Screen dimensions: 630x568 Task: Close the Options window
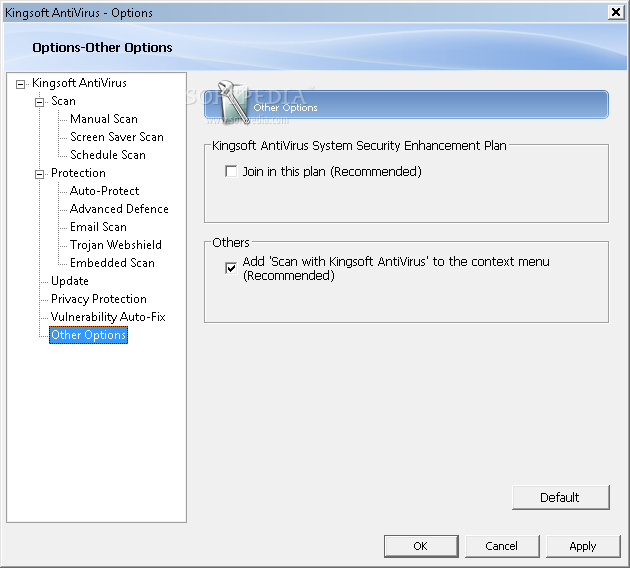(616, 12)
